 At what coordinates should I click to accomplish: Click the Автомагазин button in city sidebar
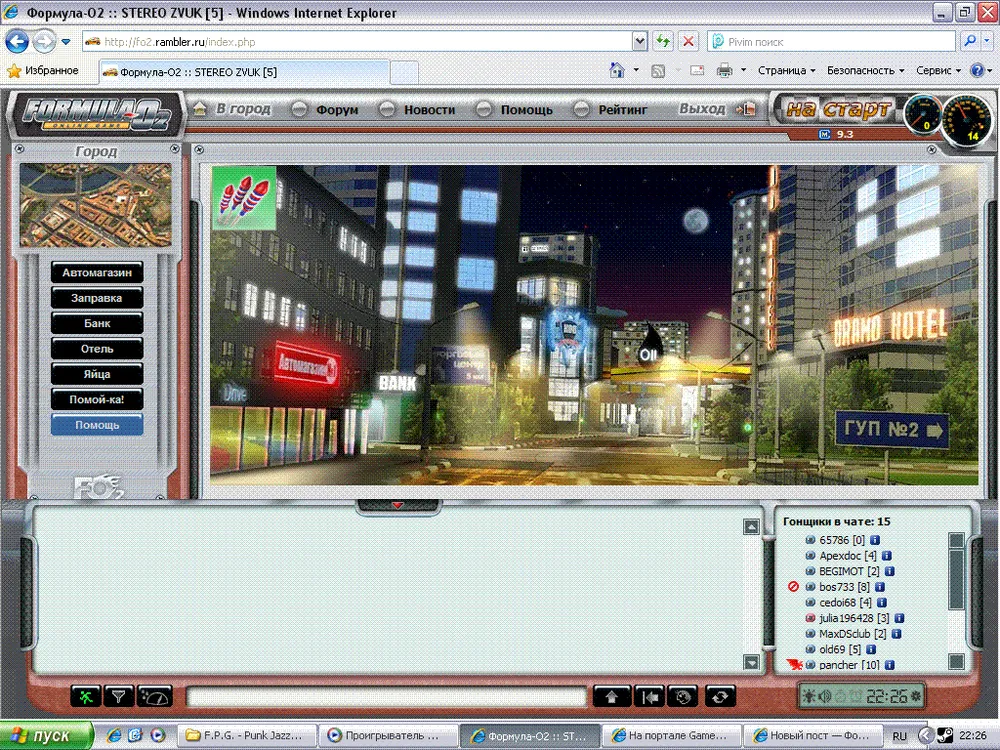(97, 273)
